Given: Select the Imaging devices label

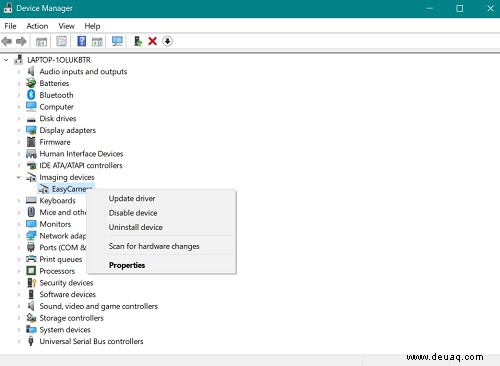Looking at the screenshot, I should (67, 177).
